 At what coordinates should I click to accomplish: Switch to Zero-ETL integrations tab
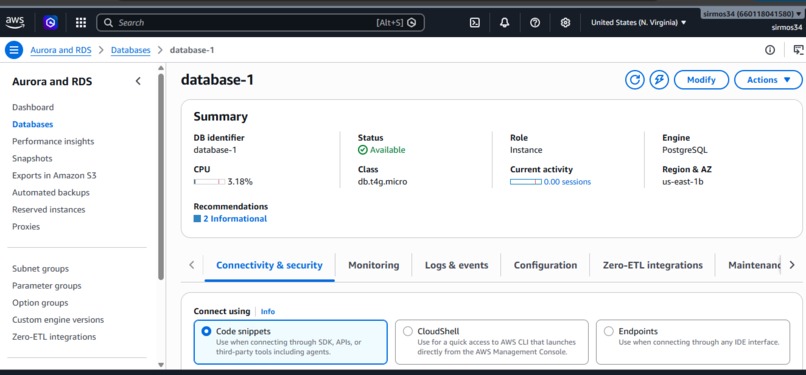[653, 266]
